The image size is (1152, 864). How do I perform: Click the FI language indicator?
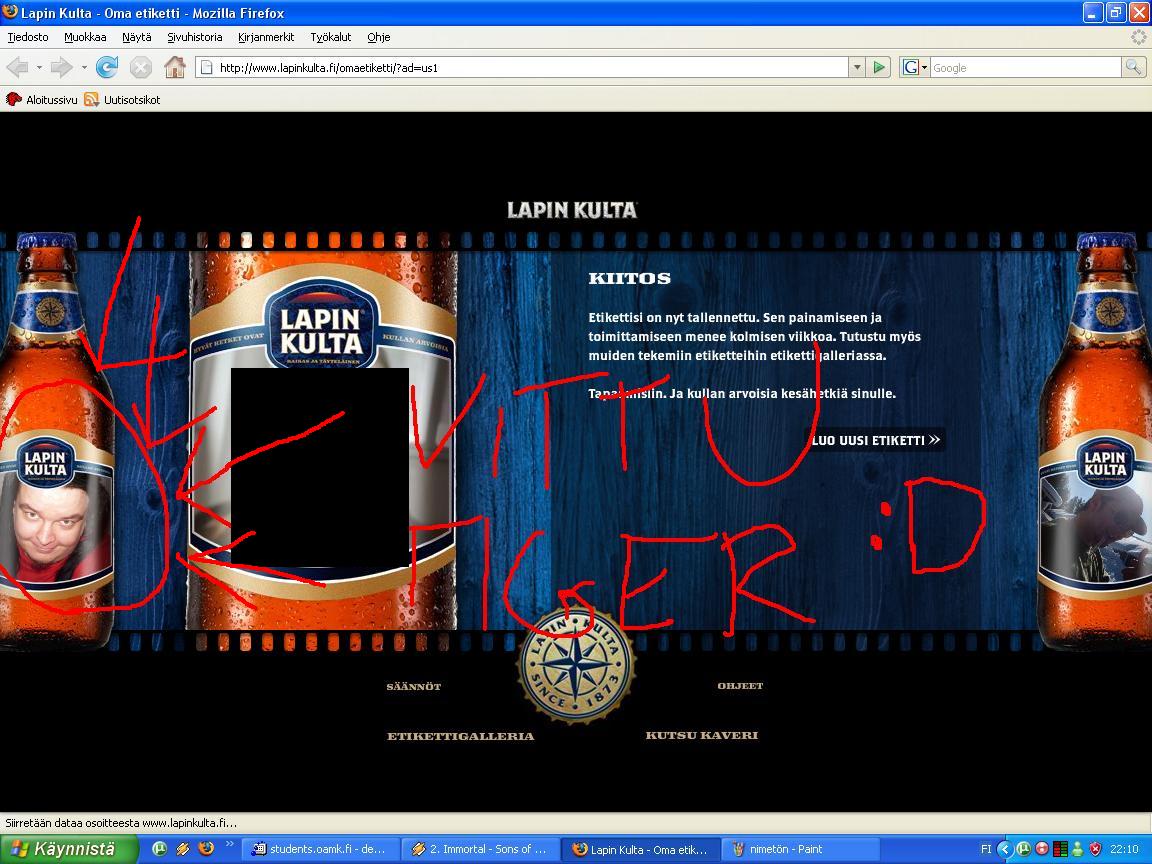click(986, 849)
